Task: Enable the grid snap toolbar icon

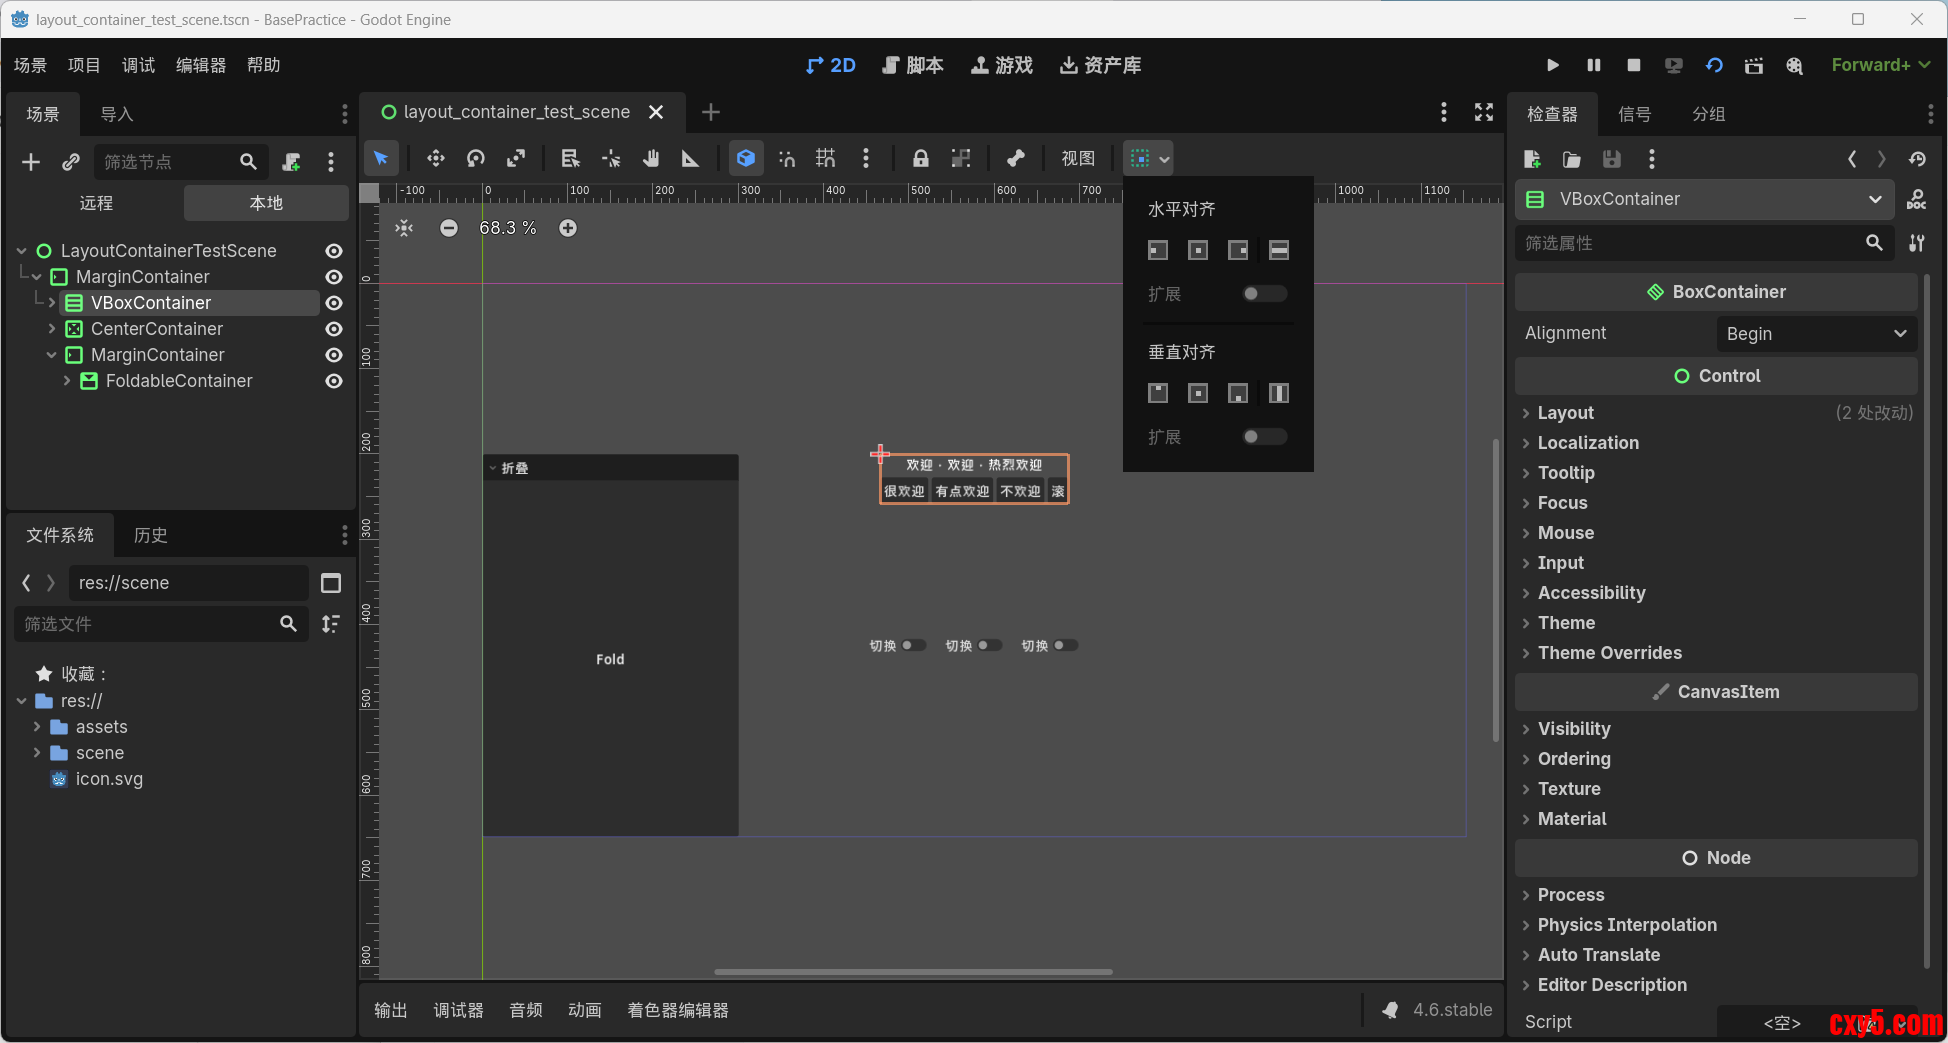Action: (825, 158)
